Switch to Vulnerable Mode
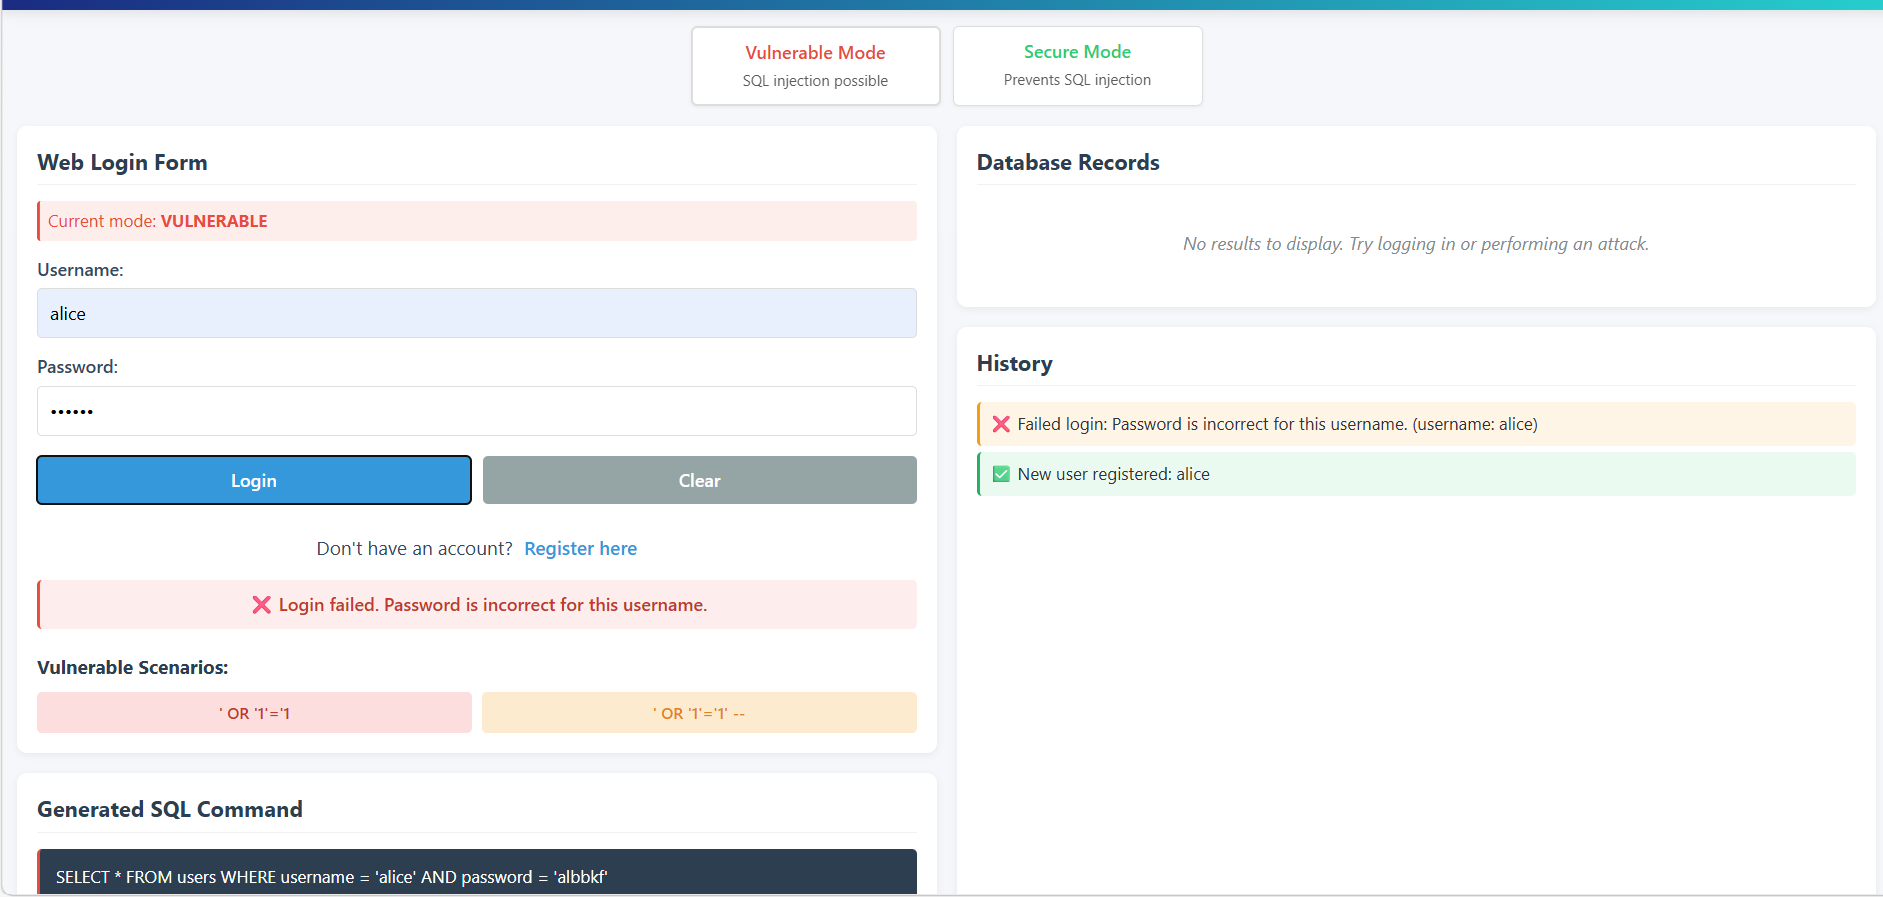The image size is (1883, 897). pyautogui.click(x=815, y=65)
